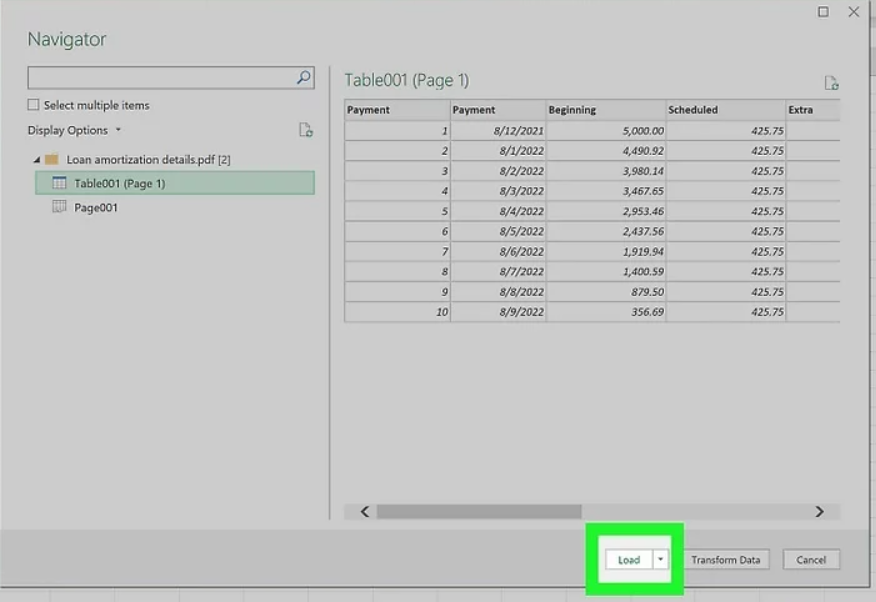
Task: Select Page001 in the navigator tree
Action: tap(97, 208)
